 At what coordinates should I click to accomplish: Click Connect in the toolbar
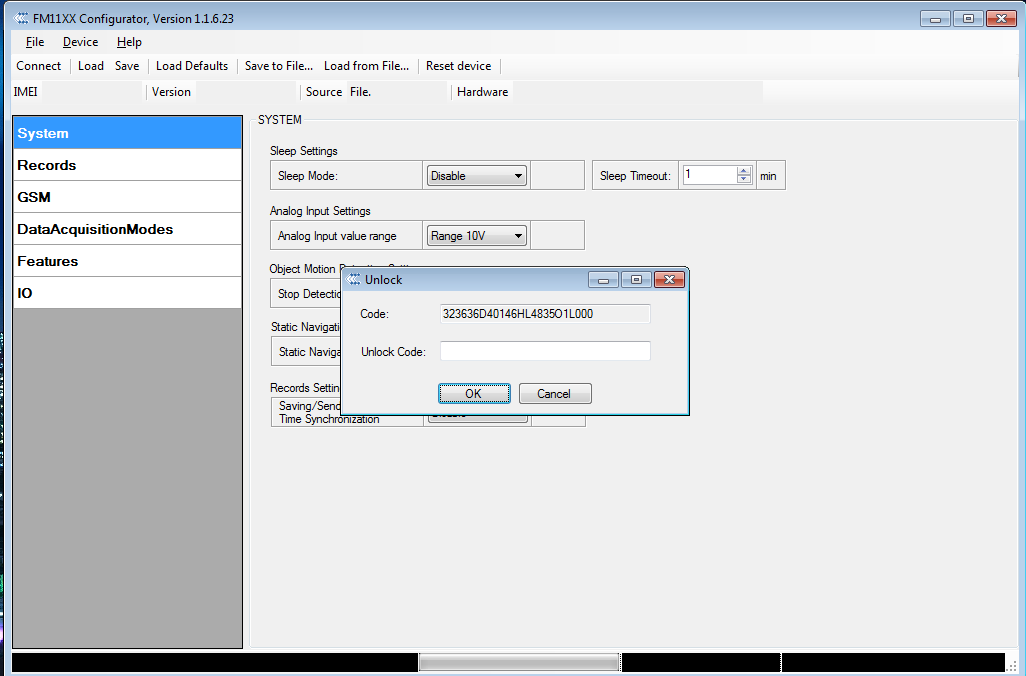[39, 66]
